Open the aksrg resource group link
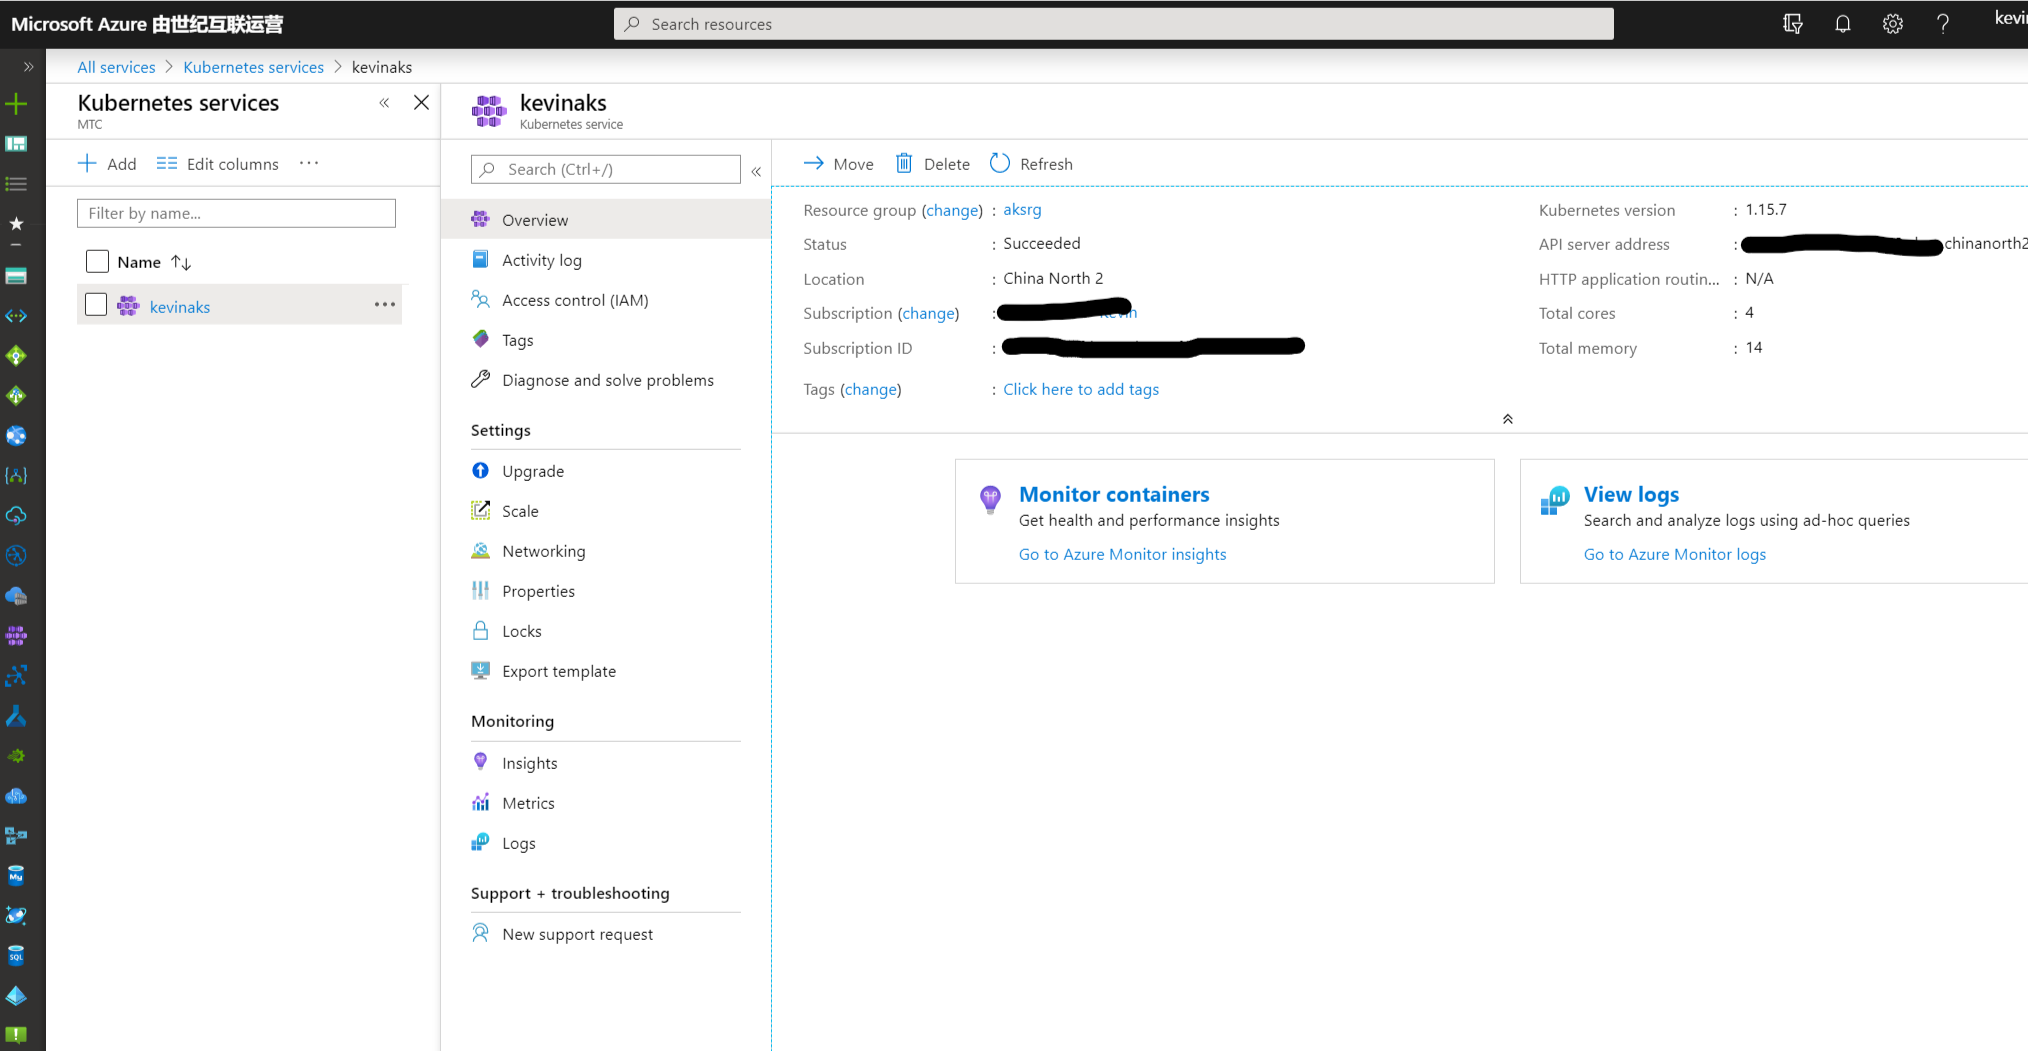The image size is (2035, 1051). pos(1022,210)
